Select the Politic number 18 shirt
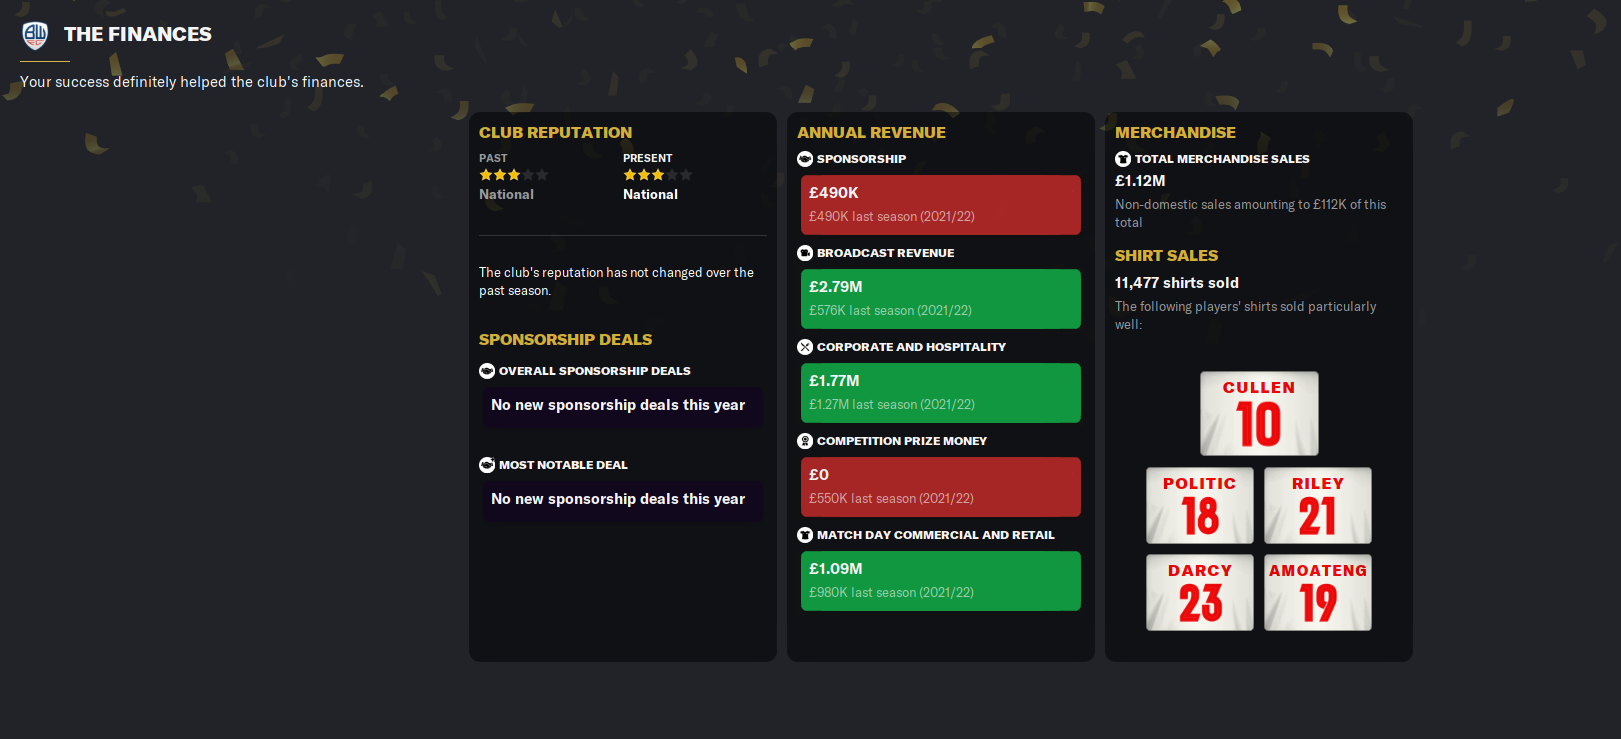Viewport: 1621px width, 739px height. [x=1200, y=506]
